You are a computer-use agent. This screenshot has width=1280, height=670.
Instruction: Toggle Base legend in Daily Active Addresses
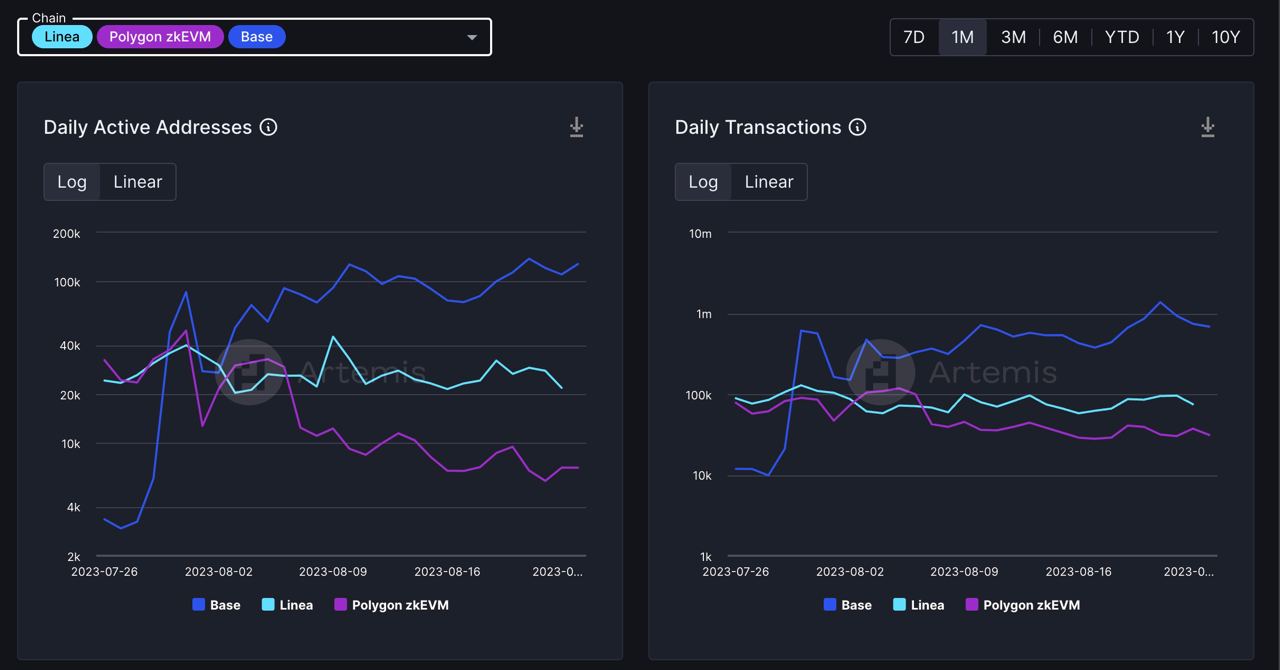tap(216, 605)
